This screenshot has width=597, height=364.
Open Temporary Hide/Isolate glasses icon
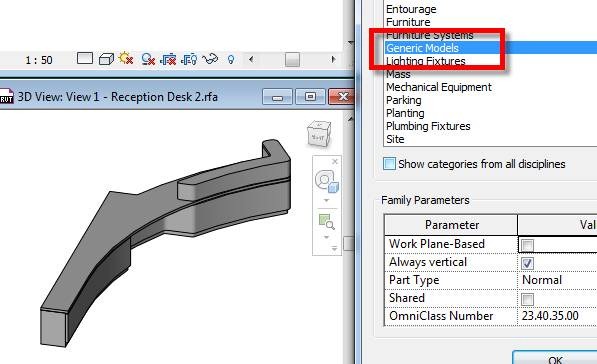[210, 59]
